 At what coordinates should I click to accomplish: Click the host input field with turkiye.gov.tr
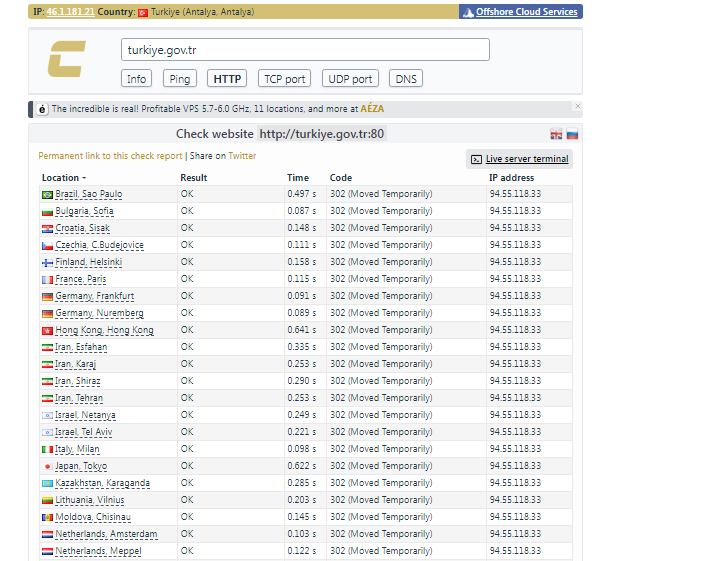point(305,49)
